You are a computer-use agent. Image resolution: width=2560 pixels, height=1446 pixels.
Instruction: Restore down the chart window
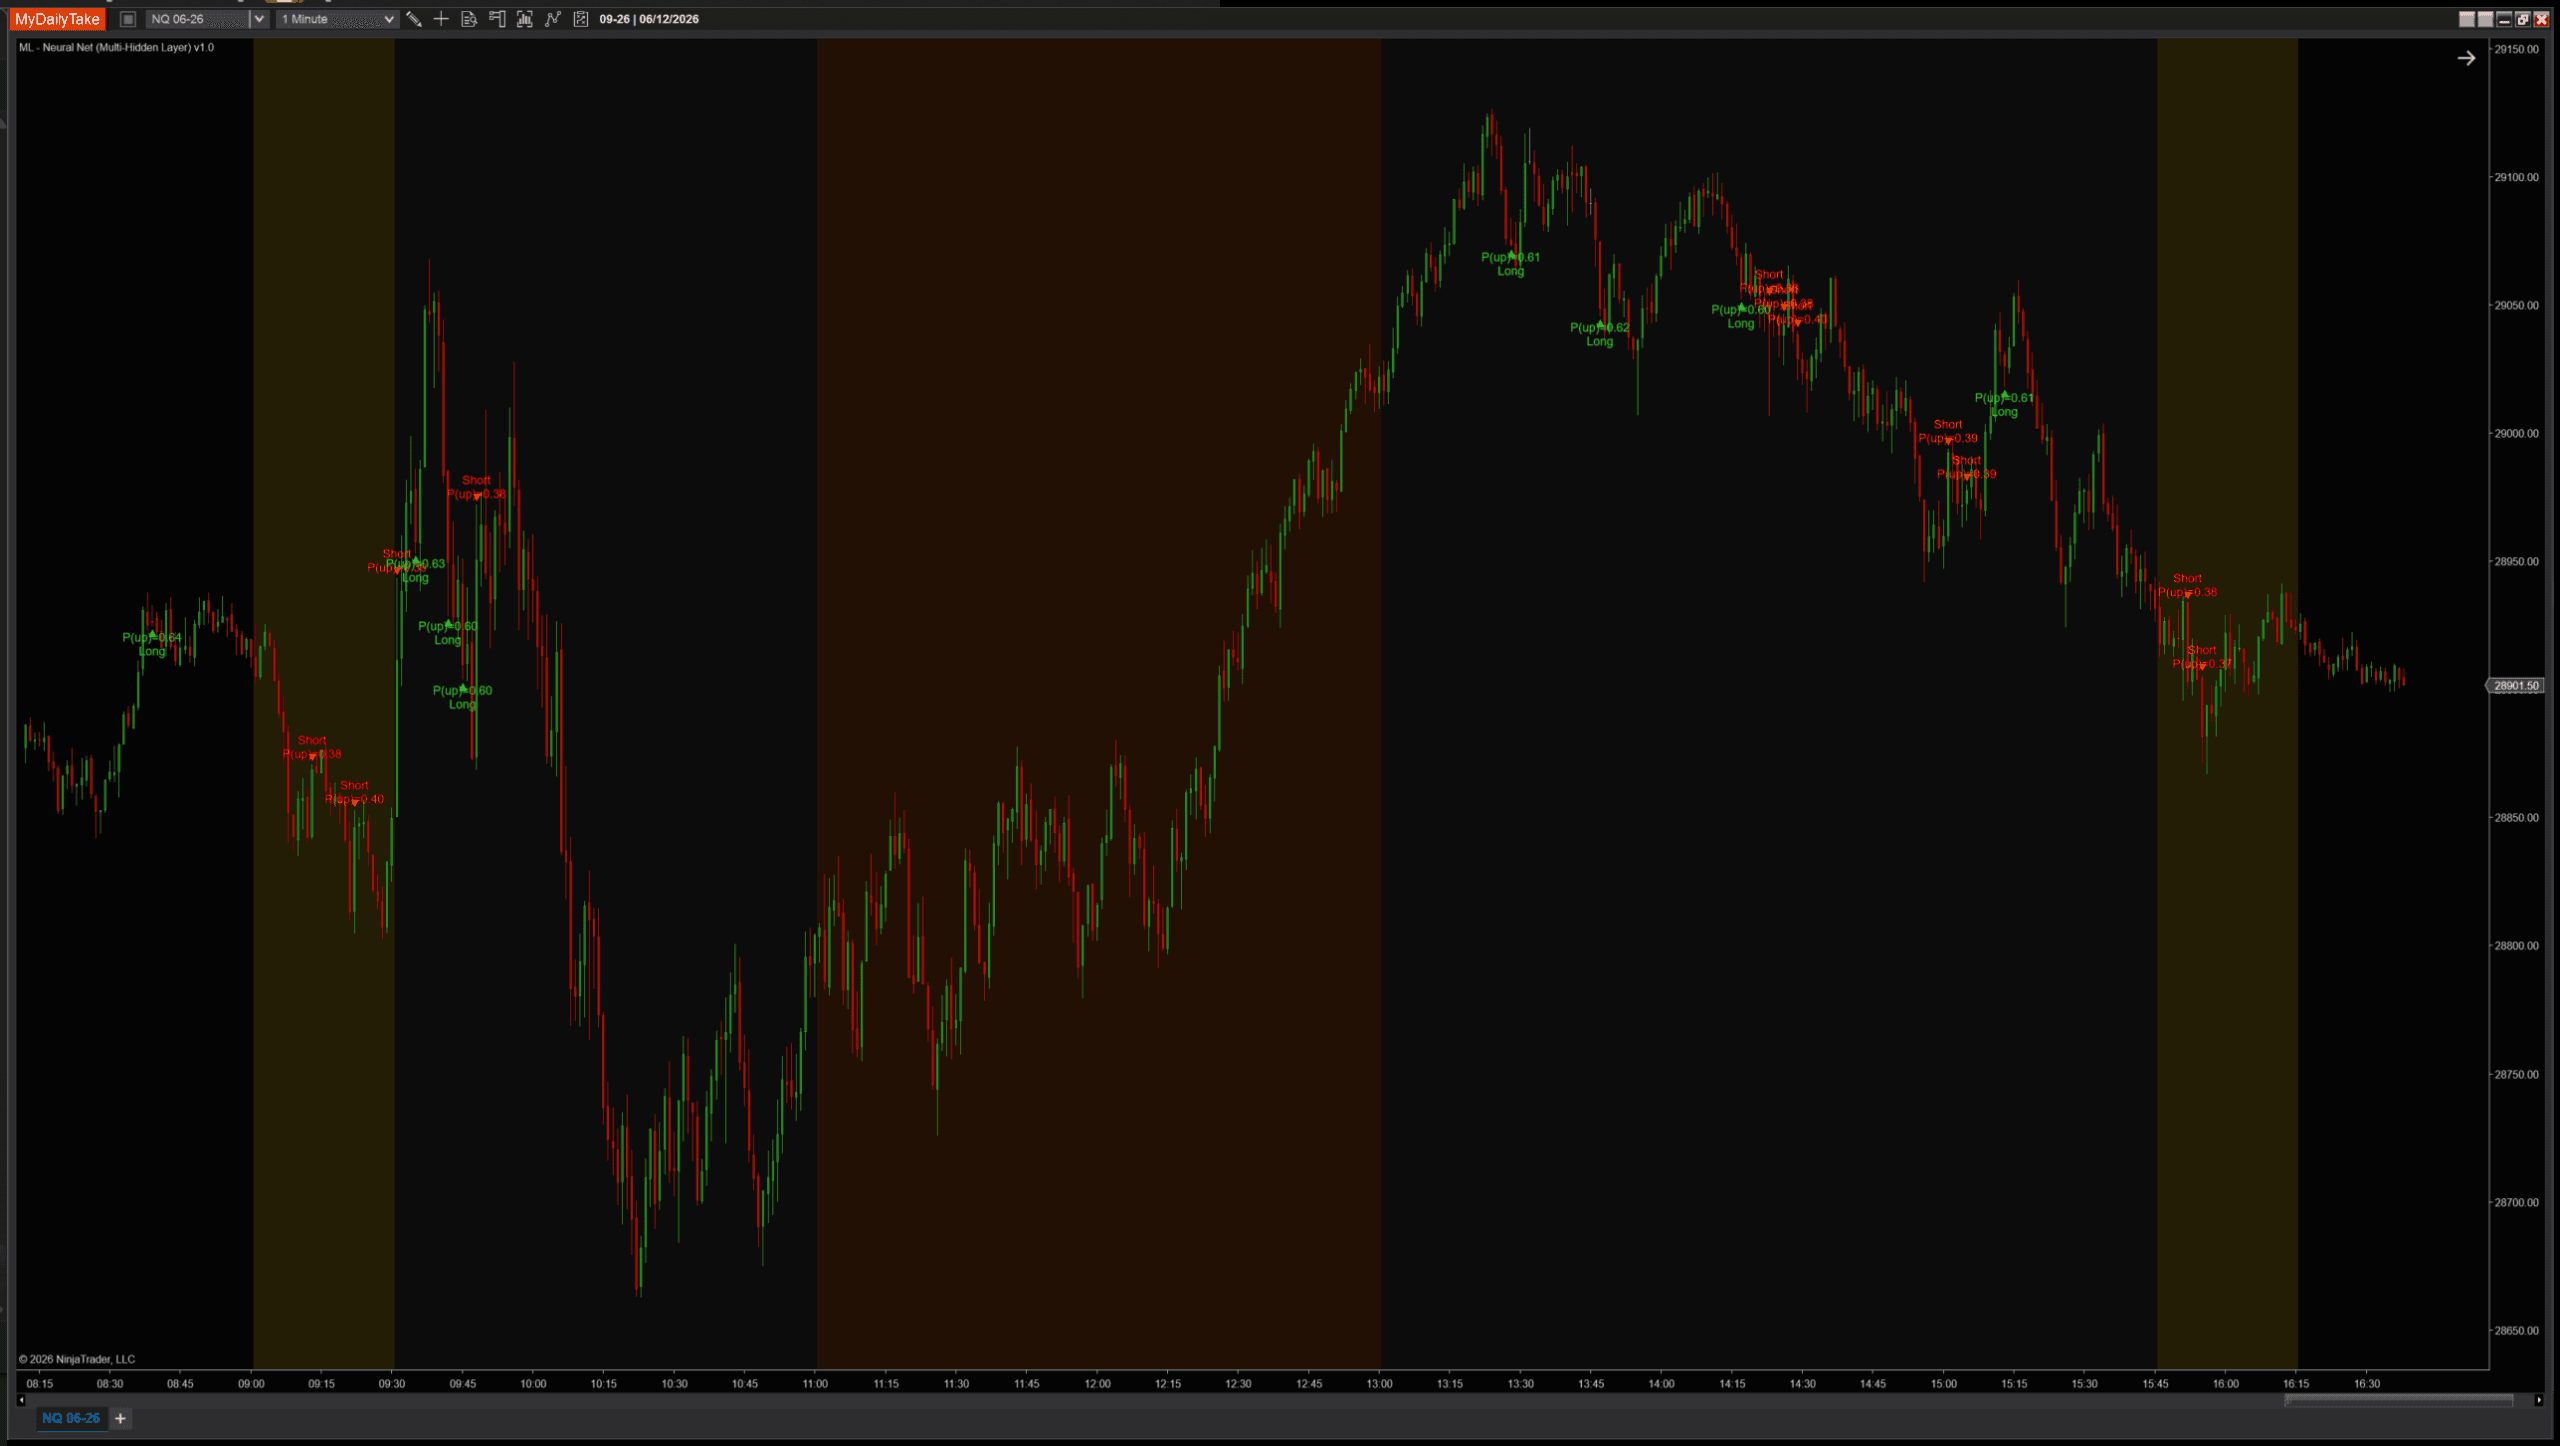[2523, 19]
